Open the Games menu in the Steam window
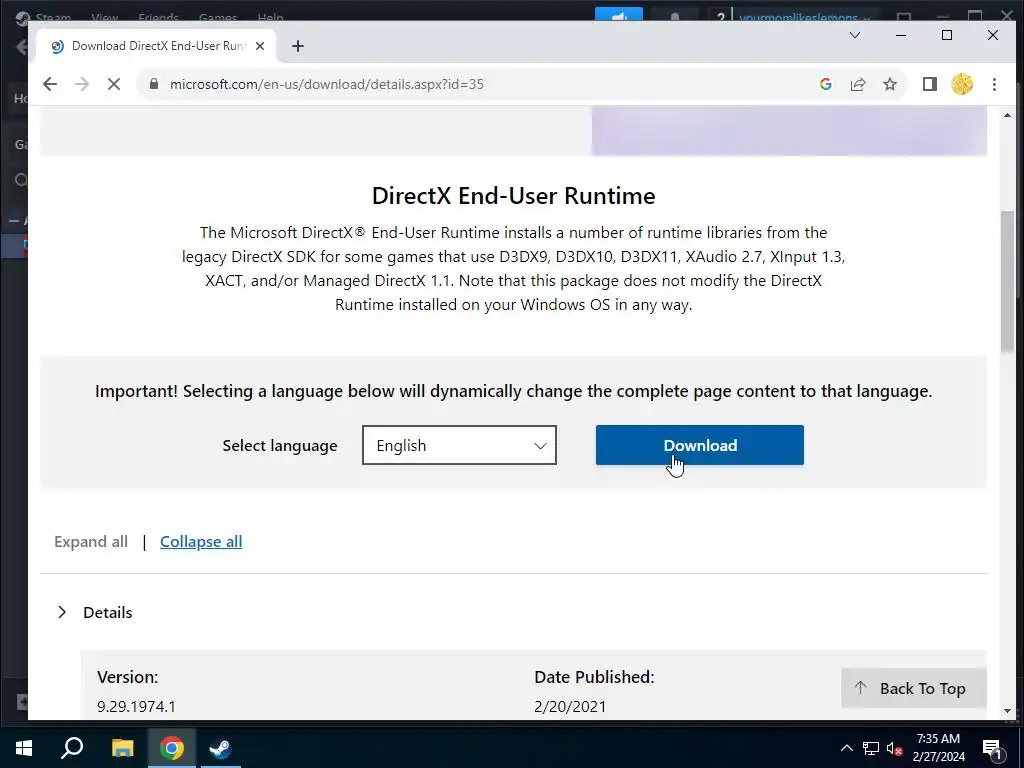The width and height of the screenshot is (1024, 768). (217, 17)
